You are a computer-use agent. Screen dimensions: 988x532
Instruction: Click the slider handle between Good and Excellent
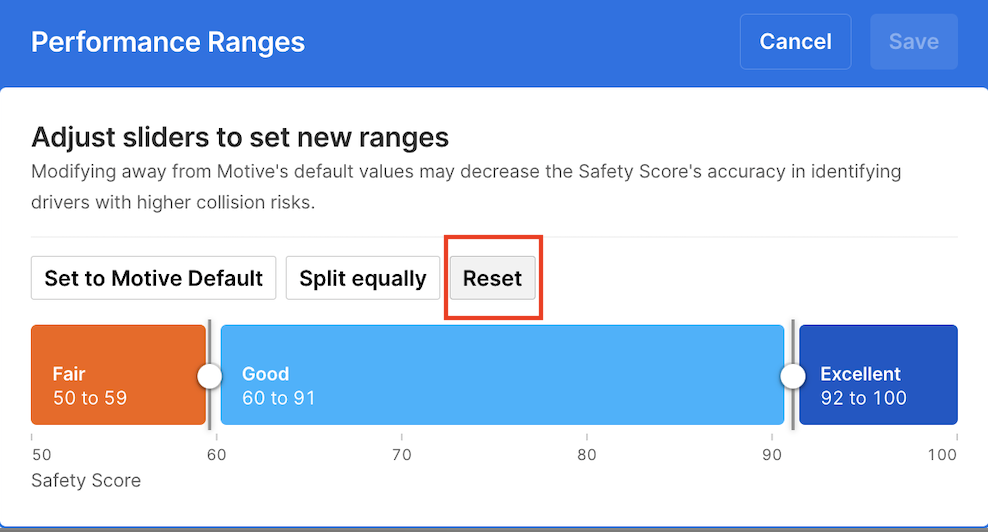pos(792,376)
